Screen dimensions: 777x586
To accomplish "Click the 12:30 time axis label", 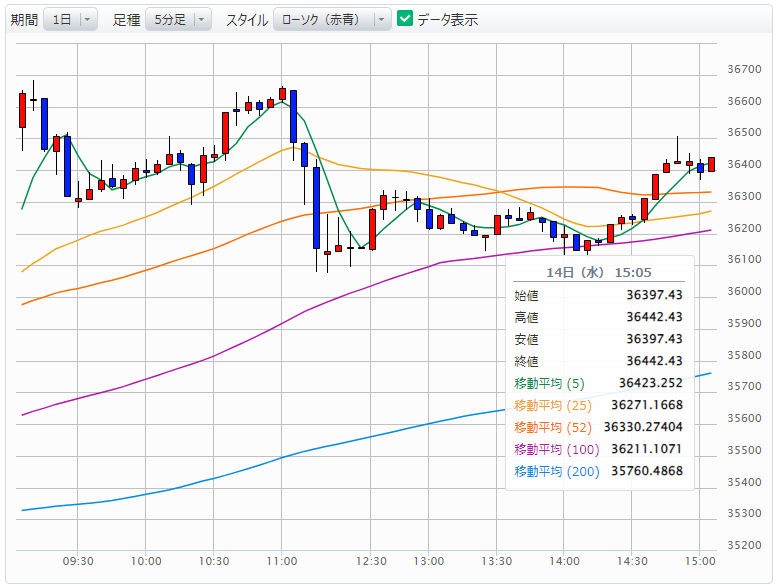I will click(372, 561).
